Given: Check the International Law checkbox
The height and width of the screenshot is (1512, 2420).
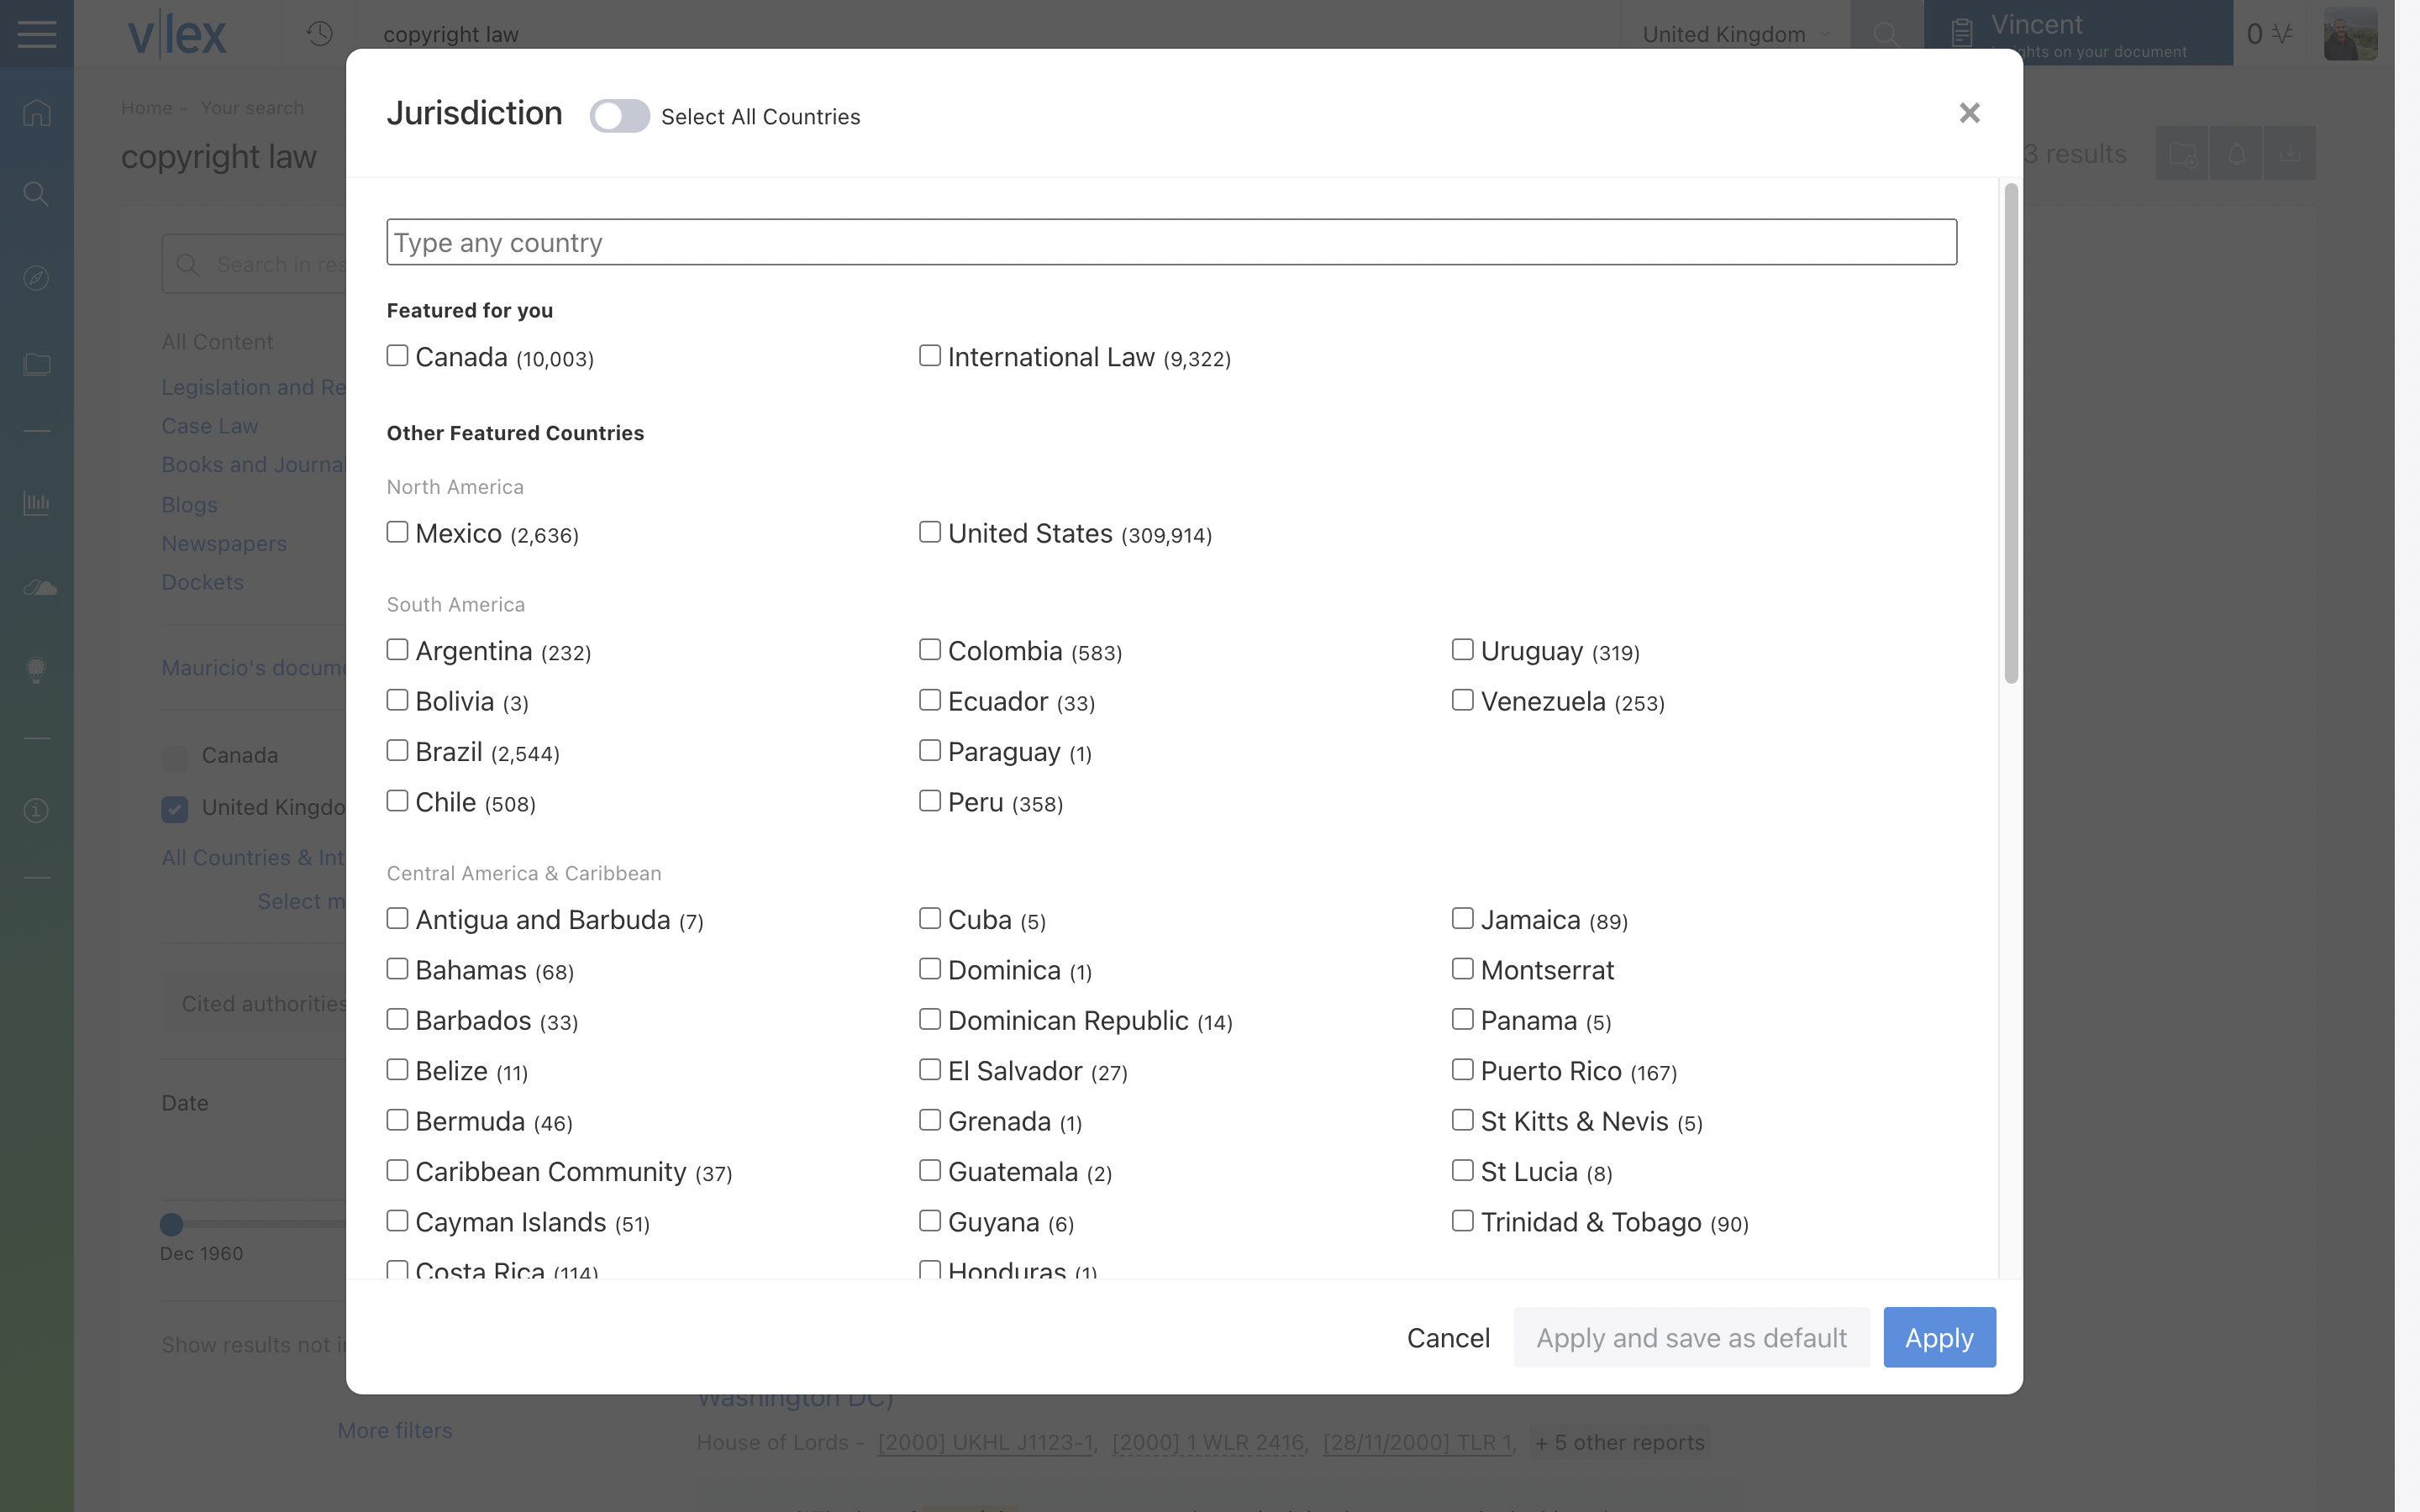Looking at the screenshot, I should coord(930,356).
